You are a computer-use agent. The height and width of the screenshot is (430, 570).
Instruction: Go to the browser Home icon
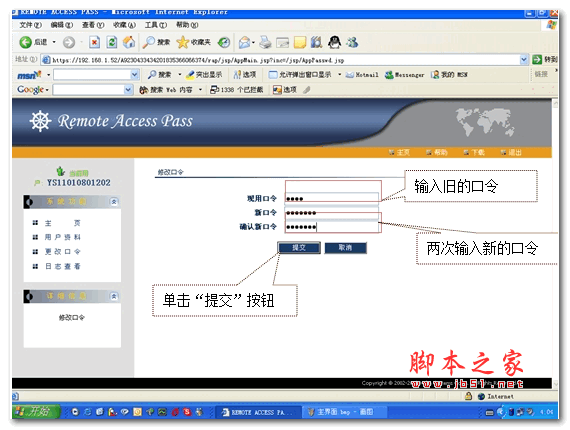(x=129, y=42)
